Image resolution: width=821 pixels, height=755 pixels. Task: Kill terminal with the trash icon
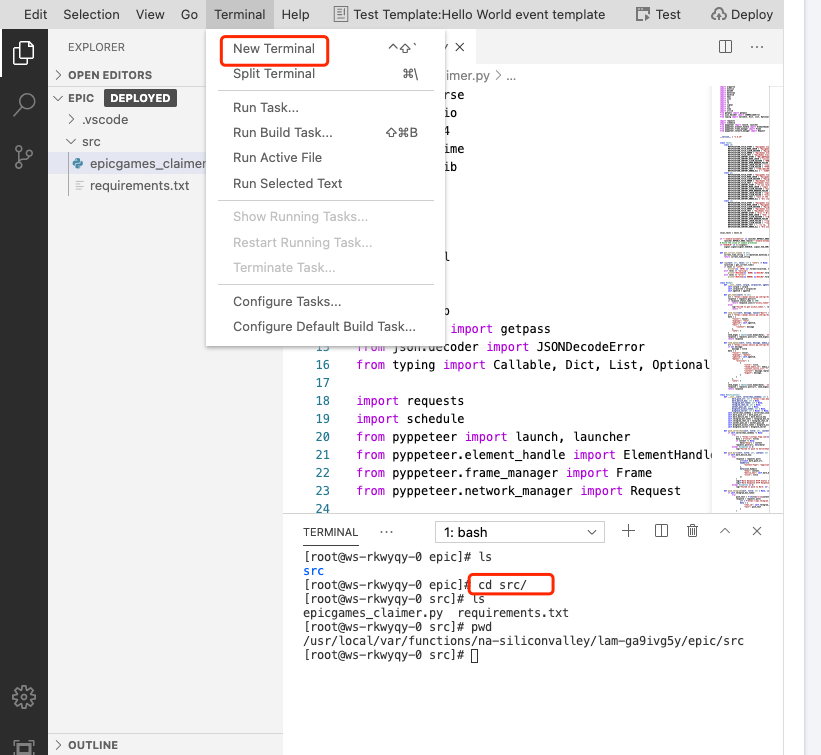pyautogui.click(x=692, y=532)
